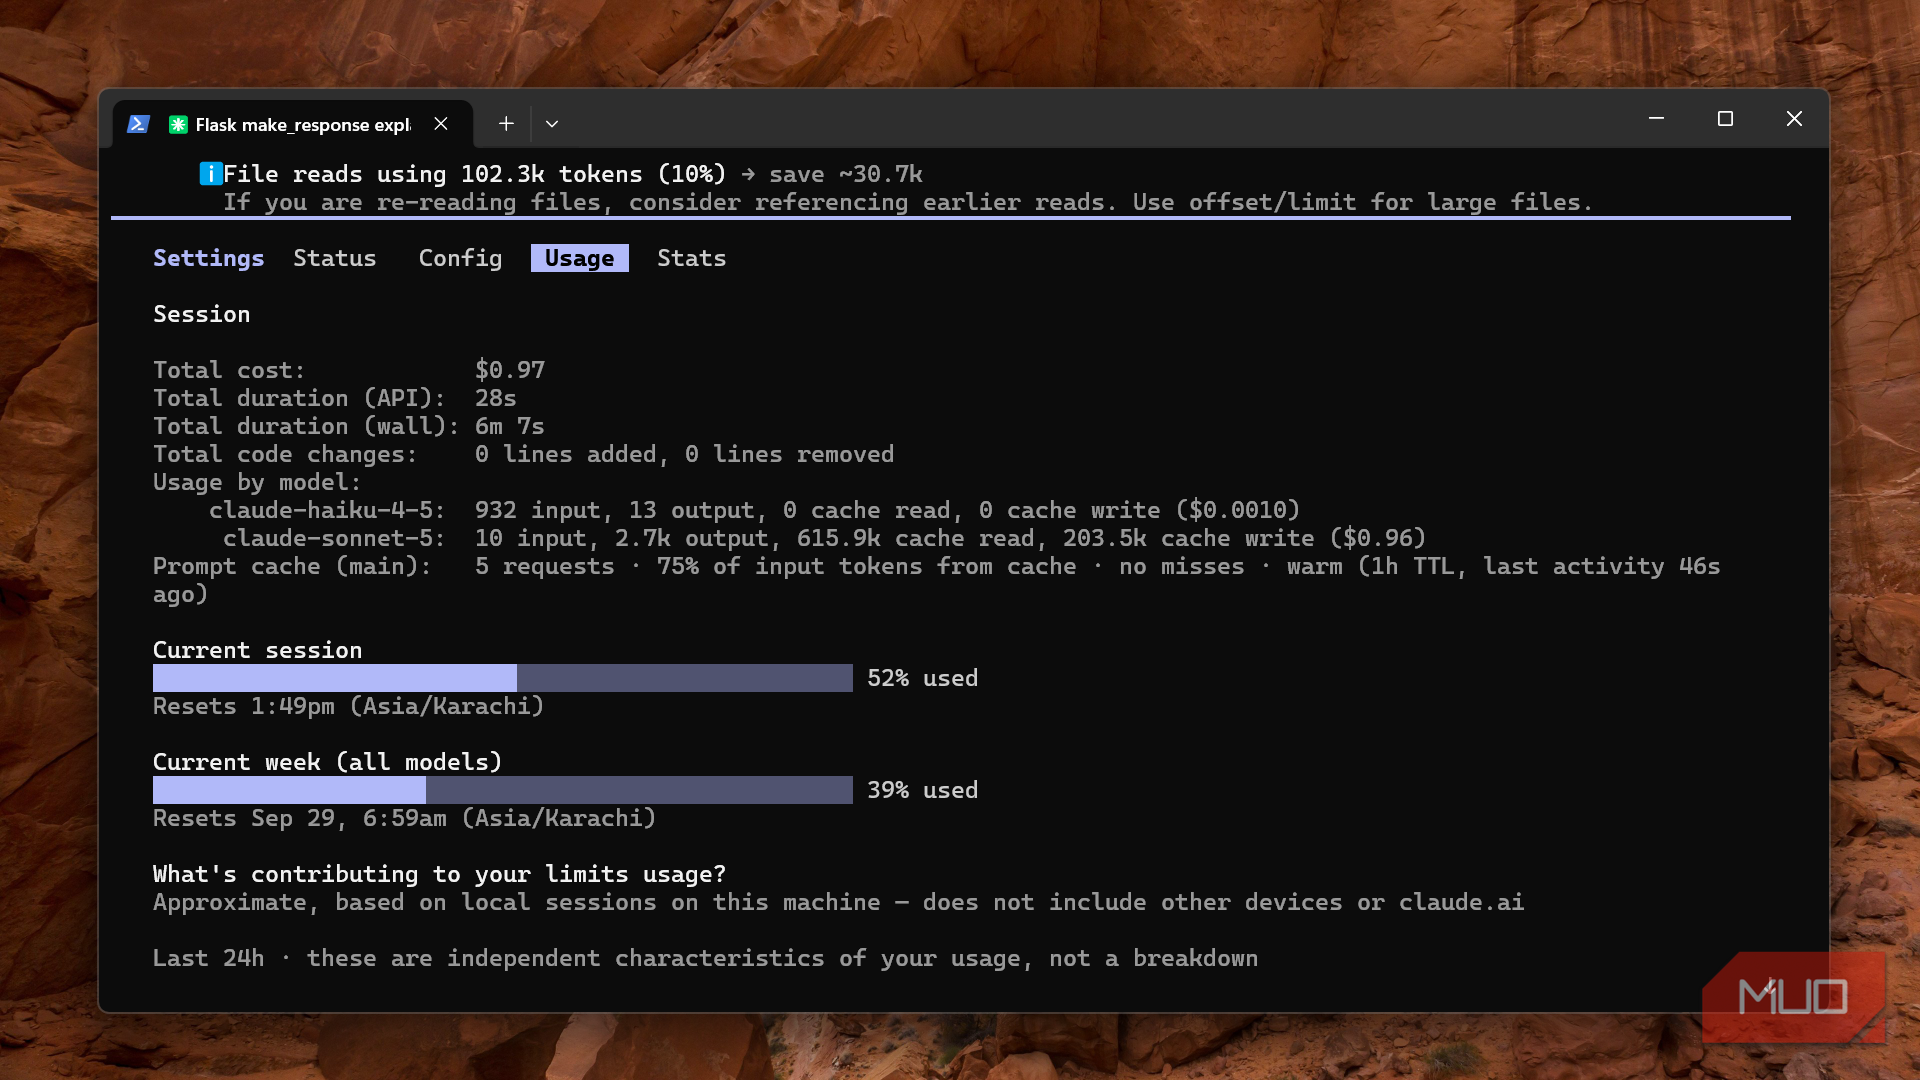This screenshot has height=1080, width=1920.
Task: Click the PowerShell icon on the terminal tab
Action: [x=138, y=124]
